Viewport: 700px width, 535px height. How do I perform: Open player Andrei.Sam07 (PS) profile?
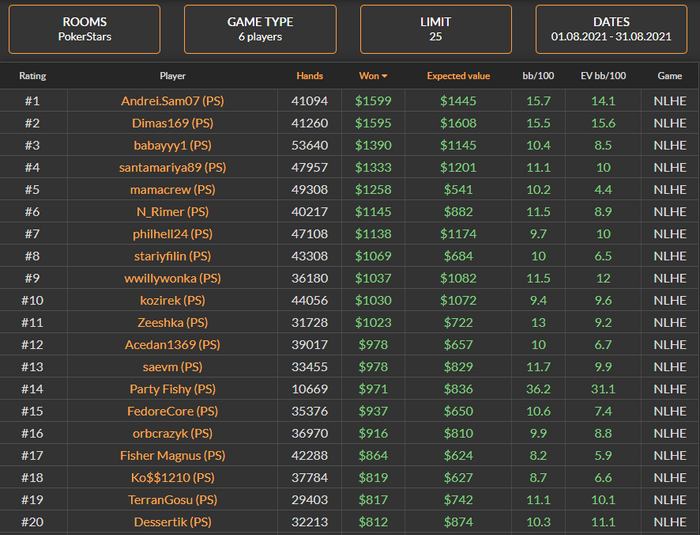[x=172, y=101]
